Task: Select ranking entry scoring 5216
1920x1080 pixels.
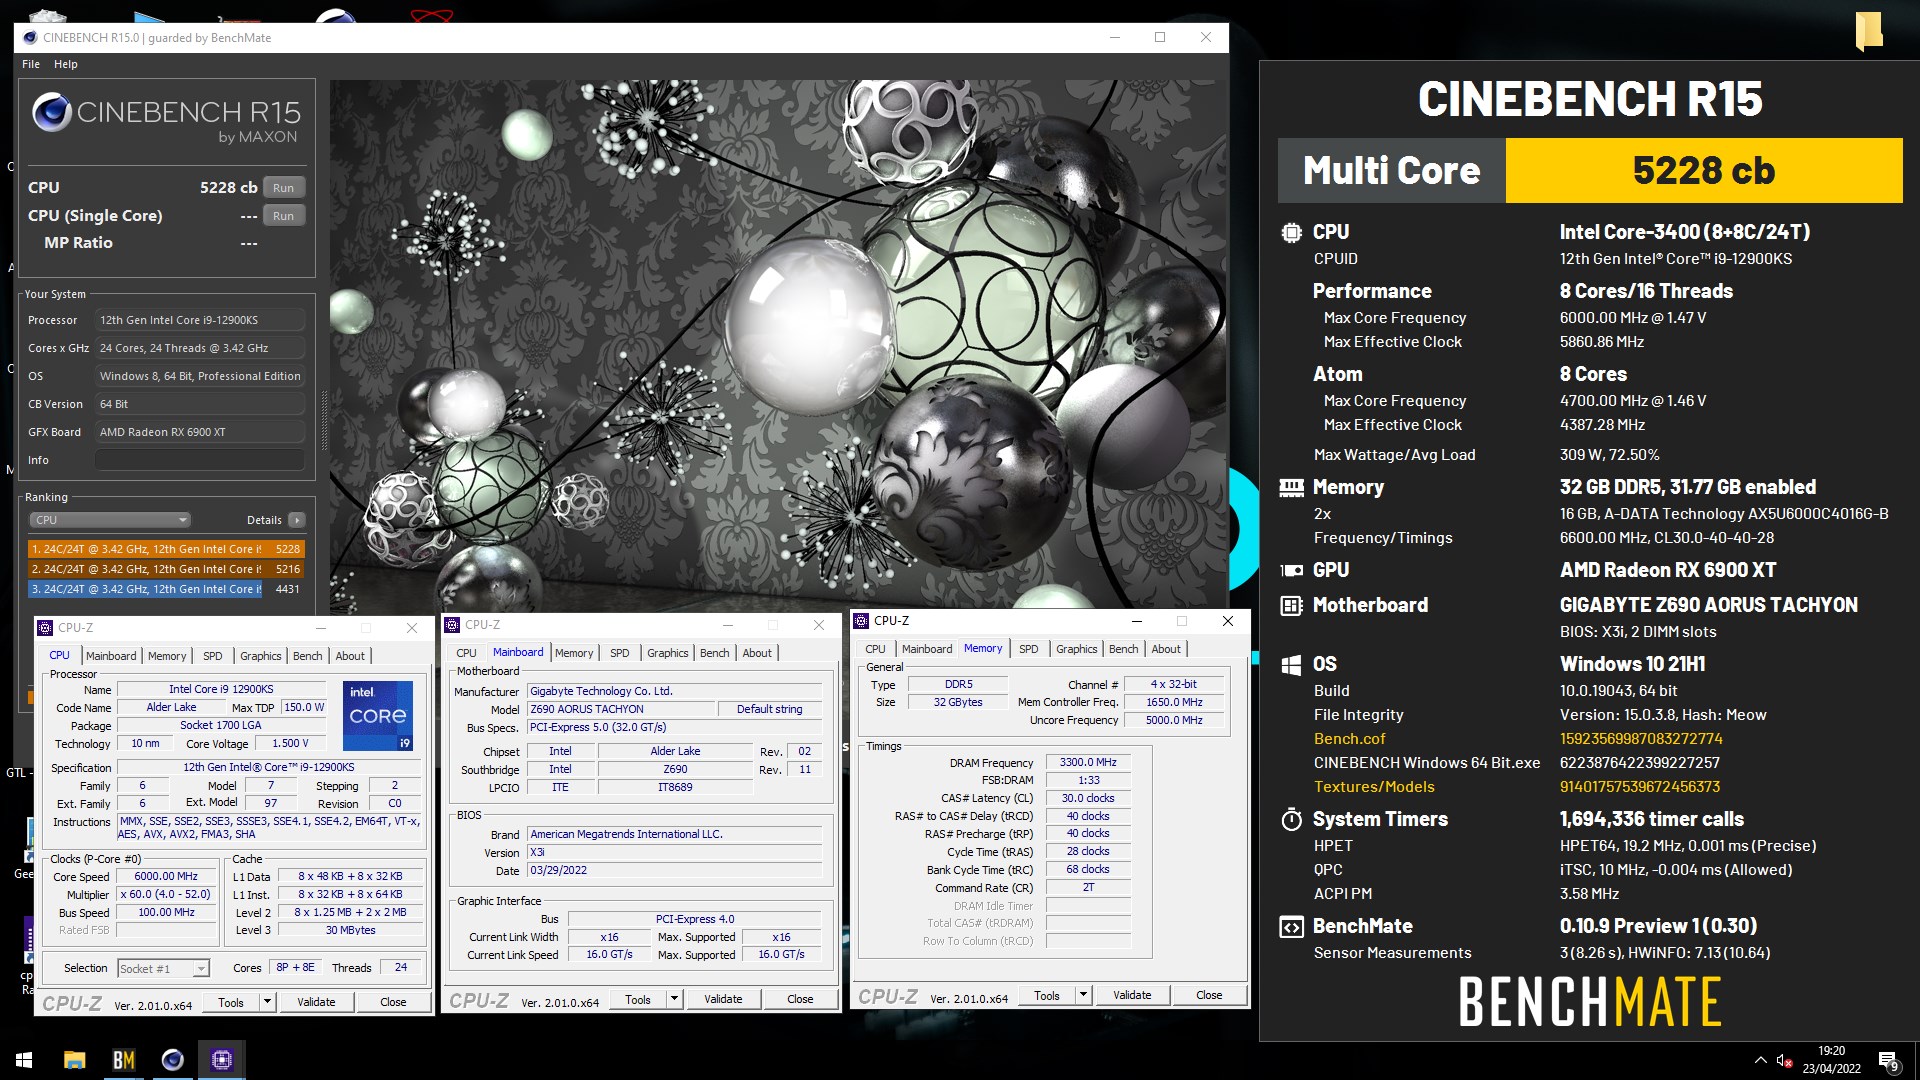Action: tap(166, 569)
